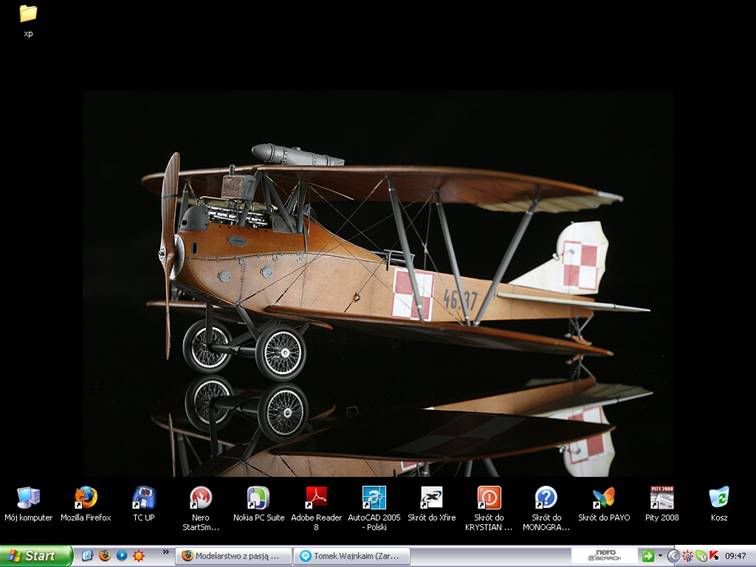The image size is (756, 567).
Task: Launch the Mozilla Firefox desktop shortcut
Action: [x=86, y=497]
